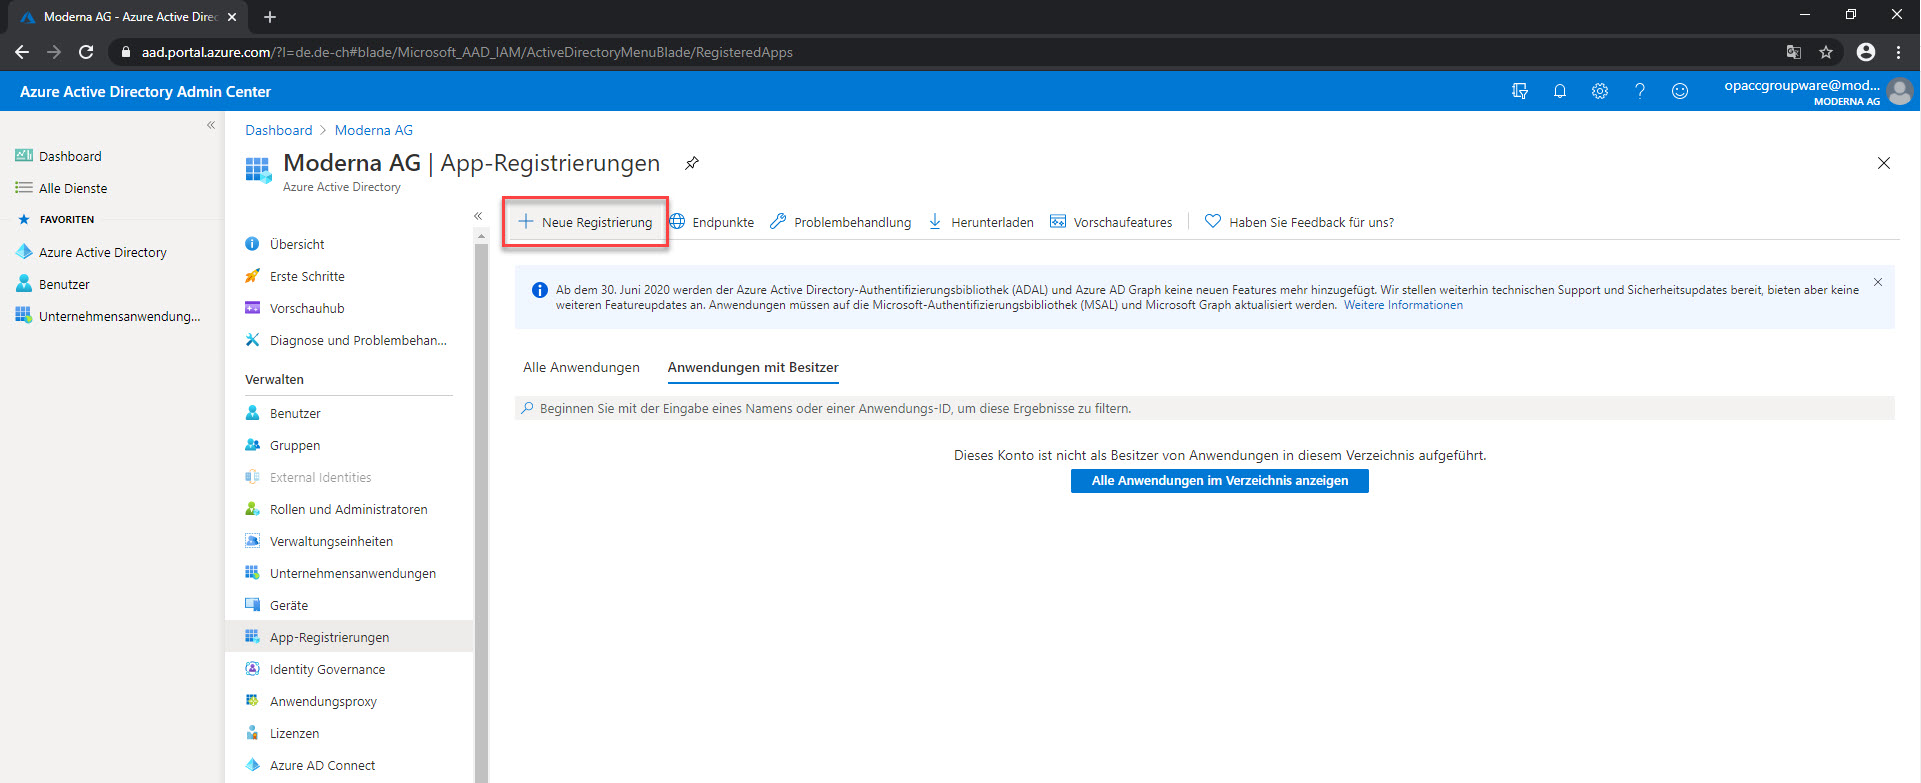This screenshot has height=783, width=1921.
Task: Dismiss the ADAL info banner
Action: [1878, 282]
